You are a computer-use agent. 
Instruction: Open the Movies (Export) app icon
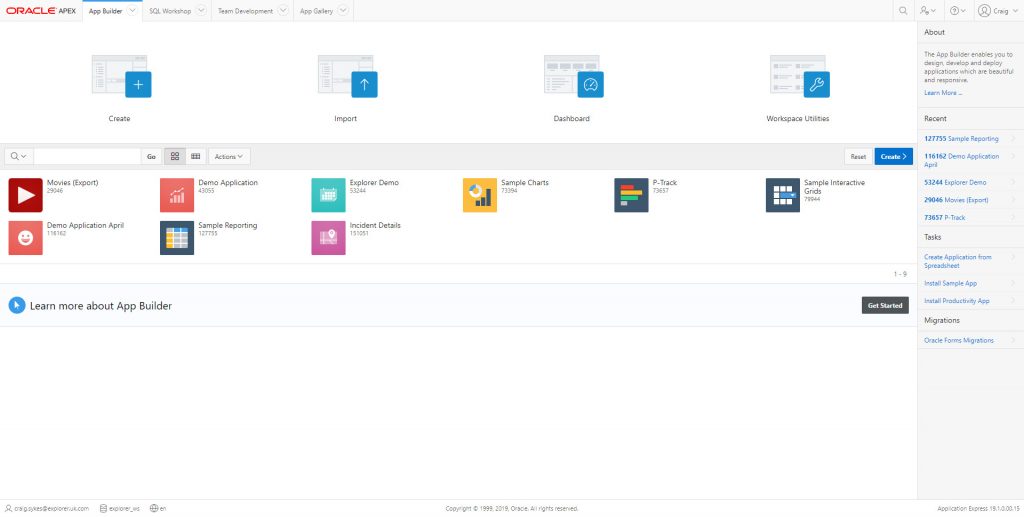[25, 195]
